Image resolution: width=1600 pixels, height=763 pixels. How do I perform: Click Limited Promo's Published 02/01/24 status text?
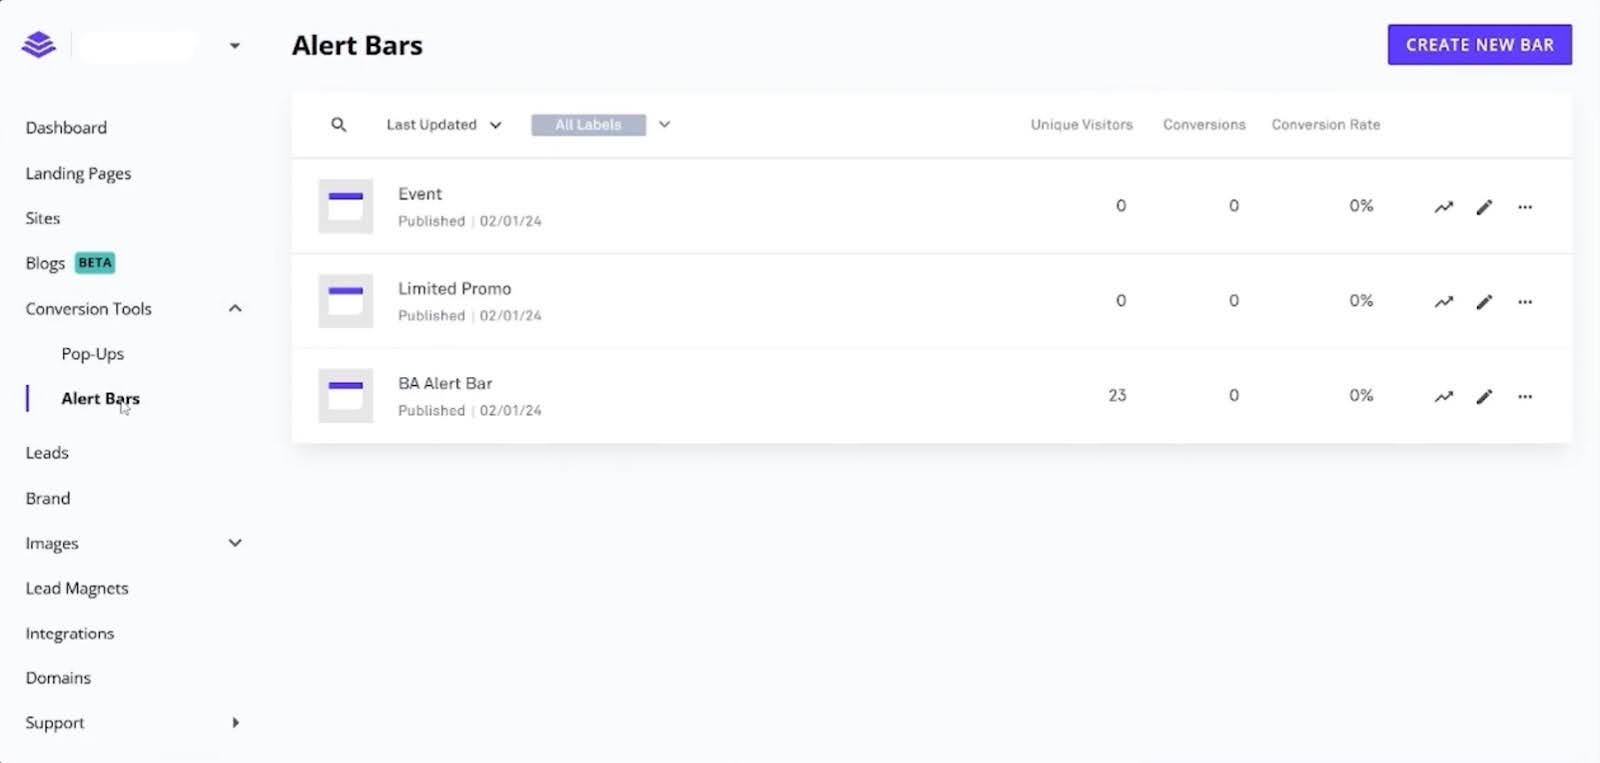click(470, 316)
